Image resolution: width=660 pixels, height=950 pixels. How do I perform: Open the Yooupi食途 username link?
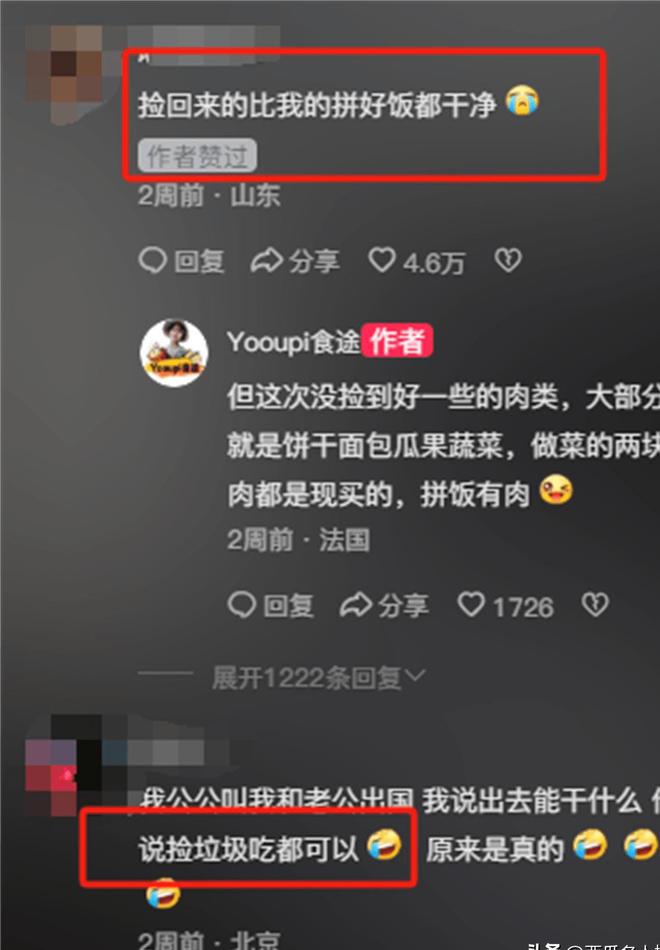[x=293, y=342]
